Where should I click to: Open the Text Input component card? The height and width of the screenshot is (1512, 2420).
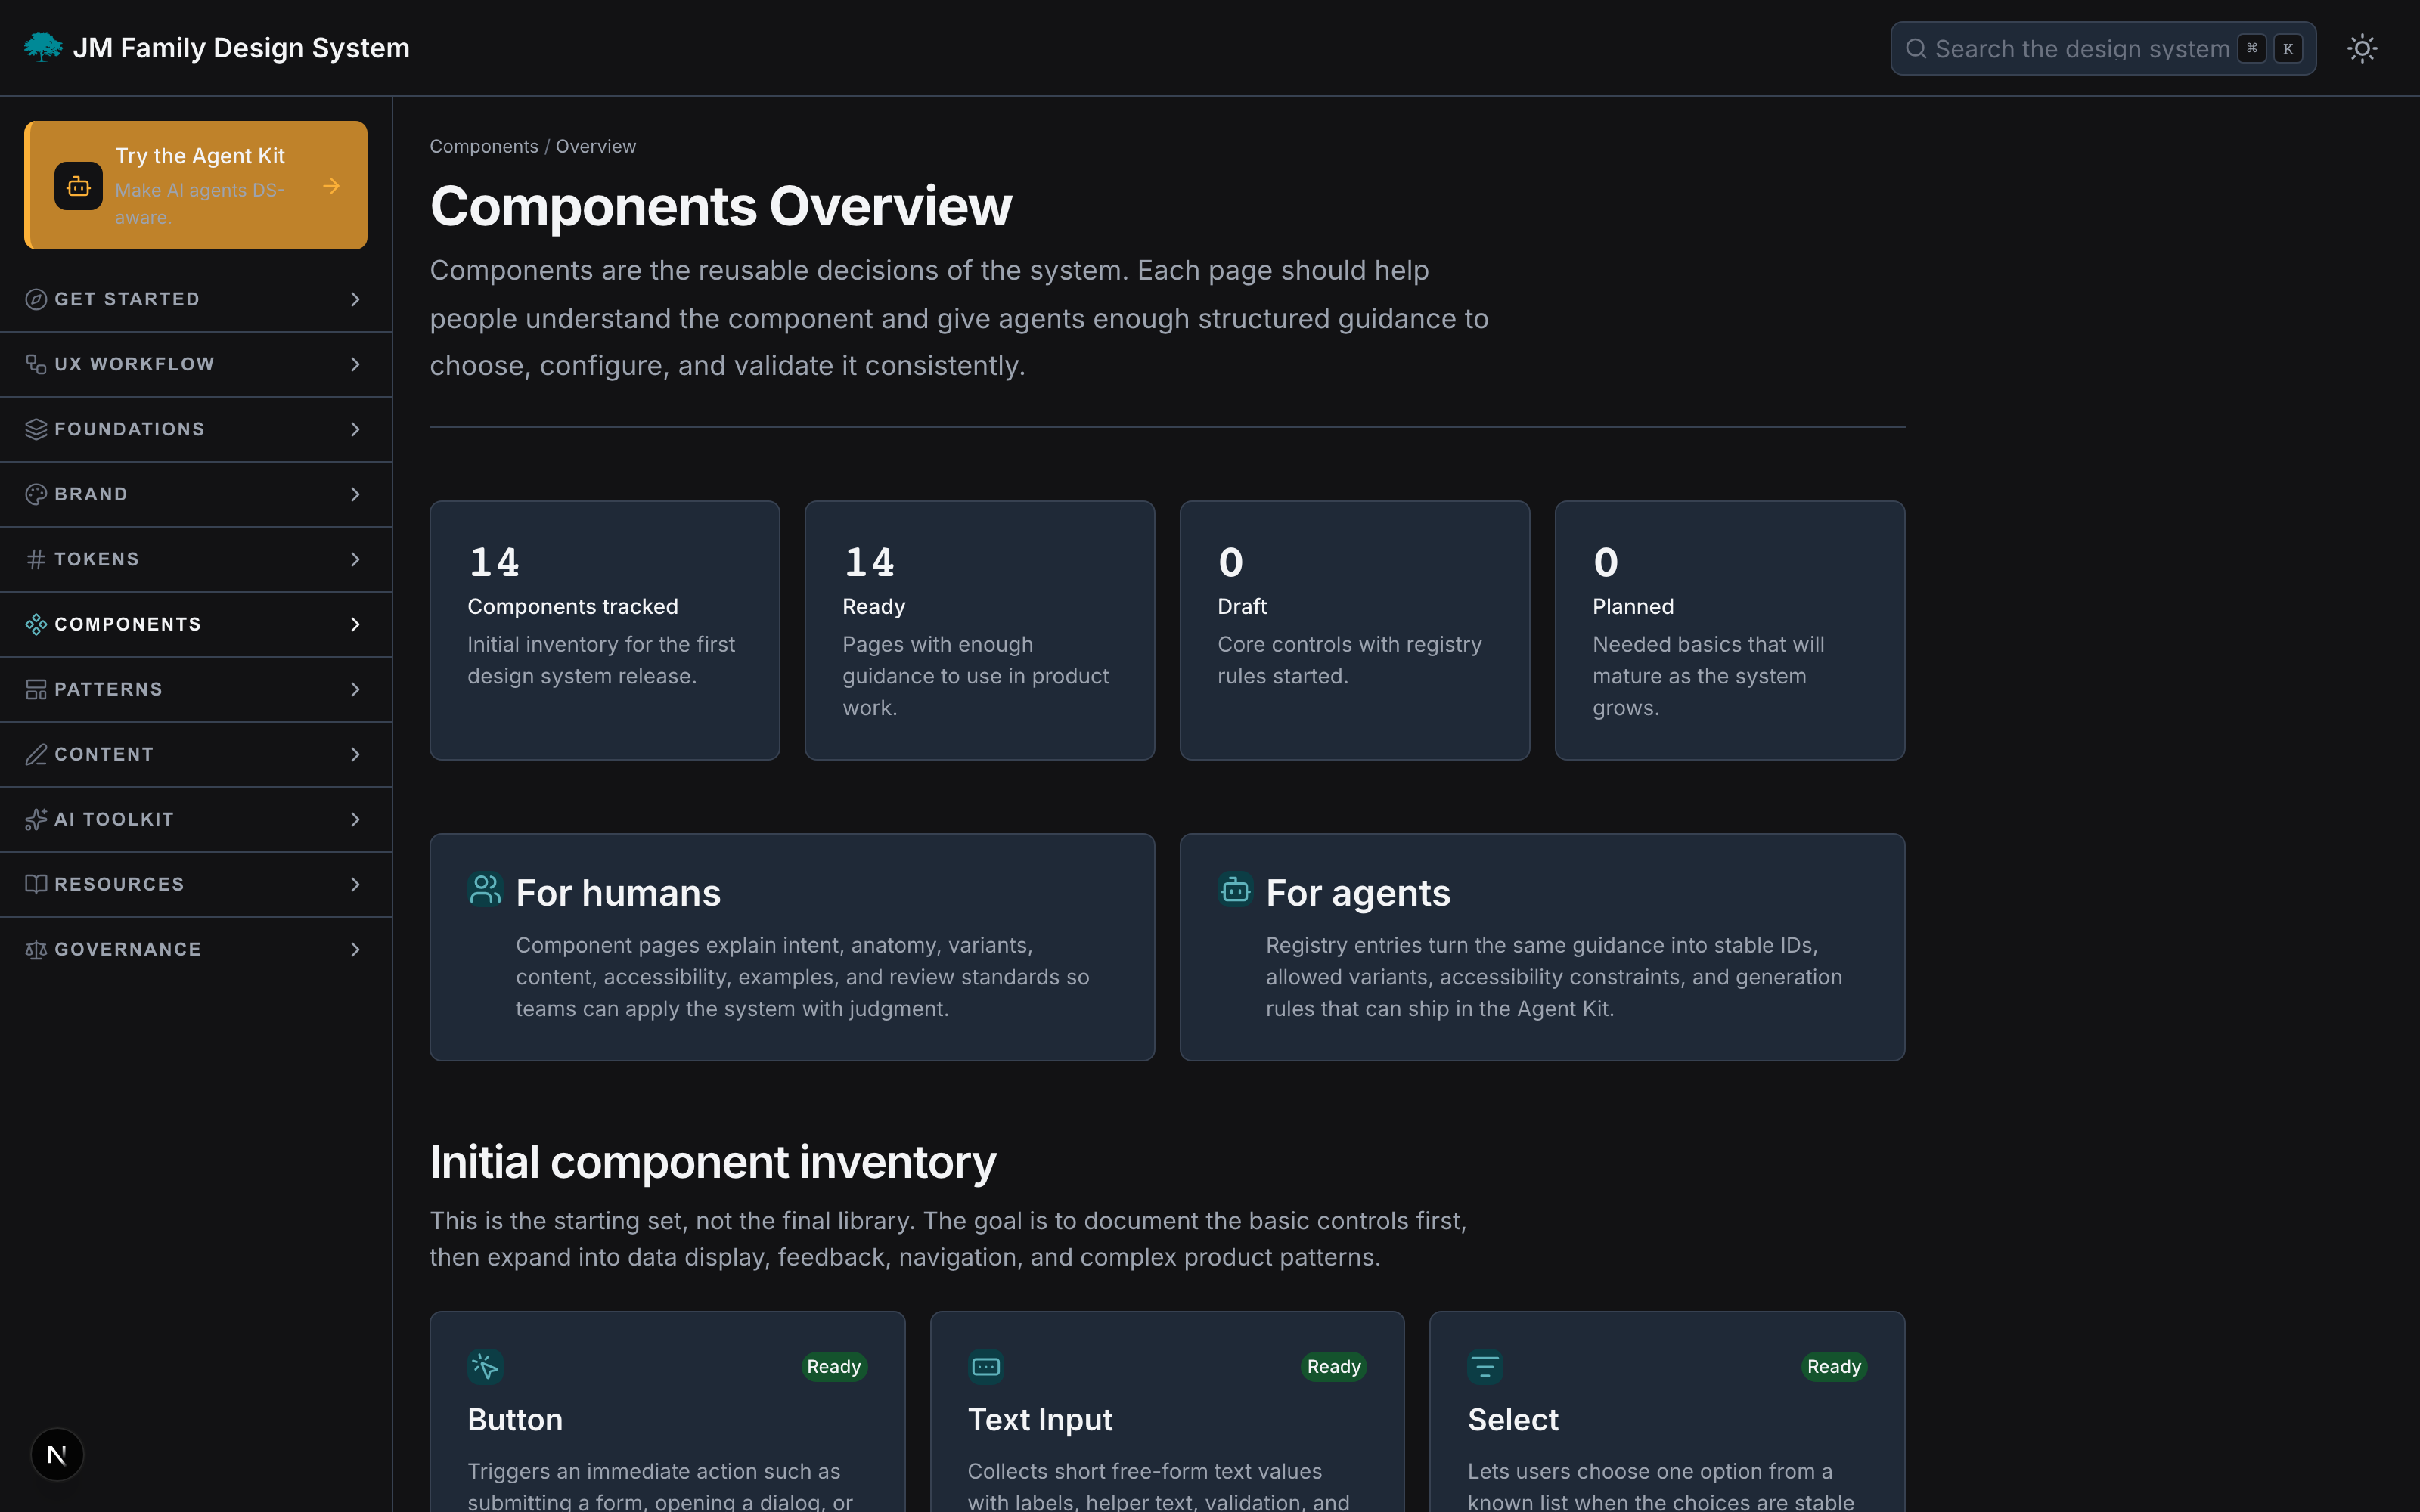tap(1167, 1412)
